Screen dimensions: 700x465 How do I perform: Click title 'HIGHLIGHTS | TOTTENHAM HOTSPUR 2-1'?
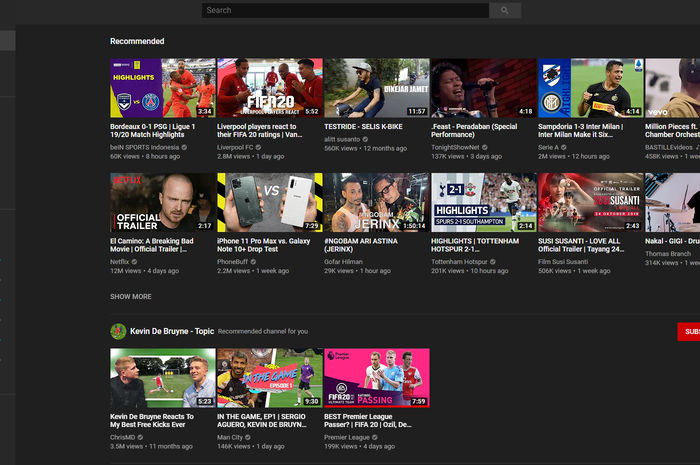475,245
